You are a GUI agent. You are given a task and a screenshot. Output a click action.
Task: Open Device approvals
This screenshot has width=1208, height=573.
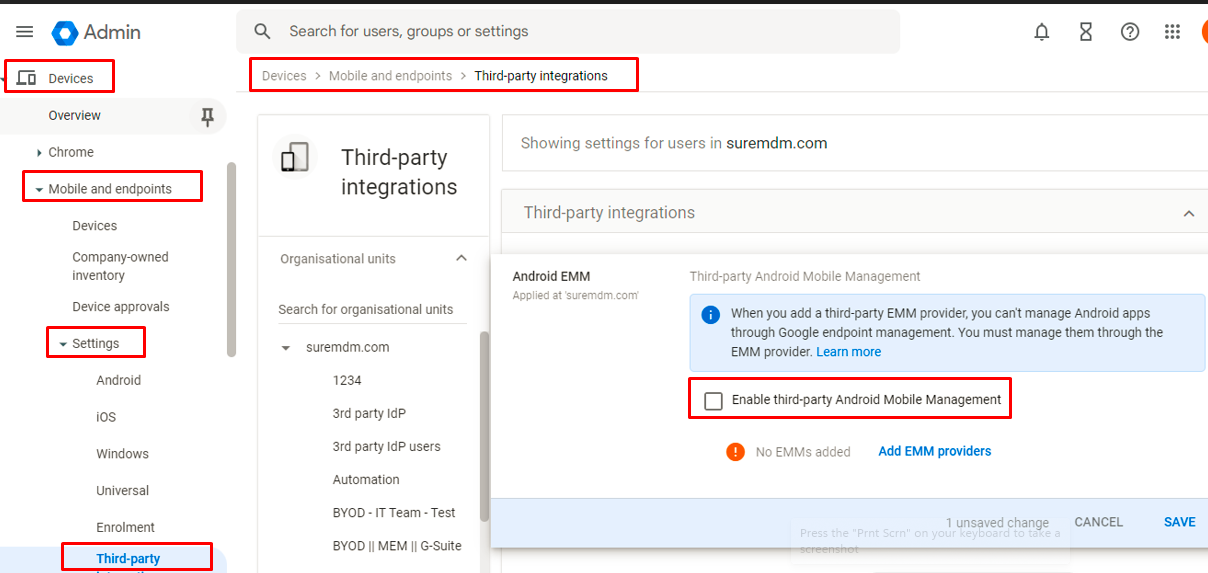(121, 307)
